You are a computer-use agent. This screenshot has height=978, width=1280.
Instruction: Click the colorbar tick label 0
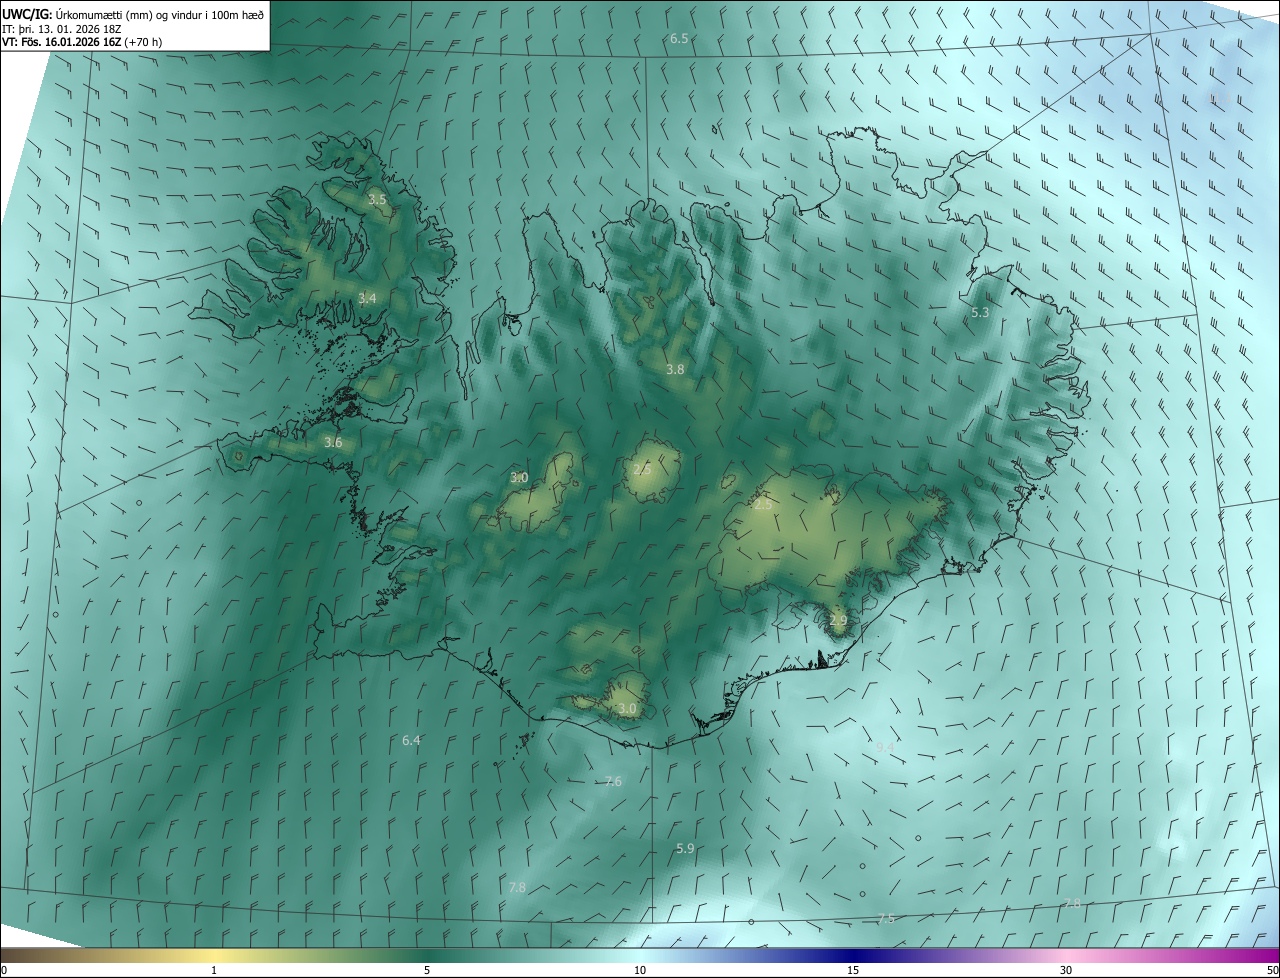(4, 970)
